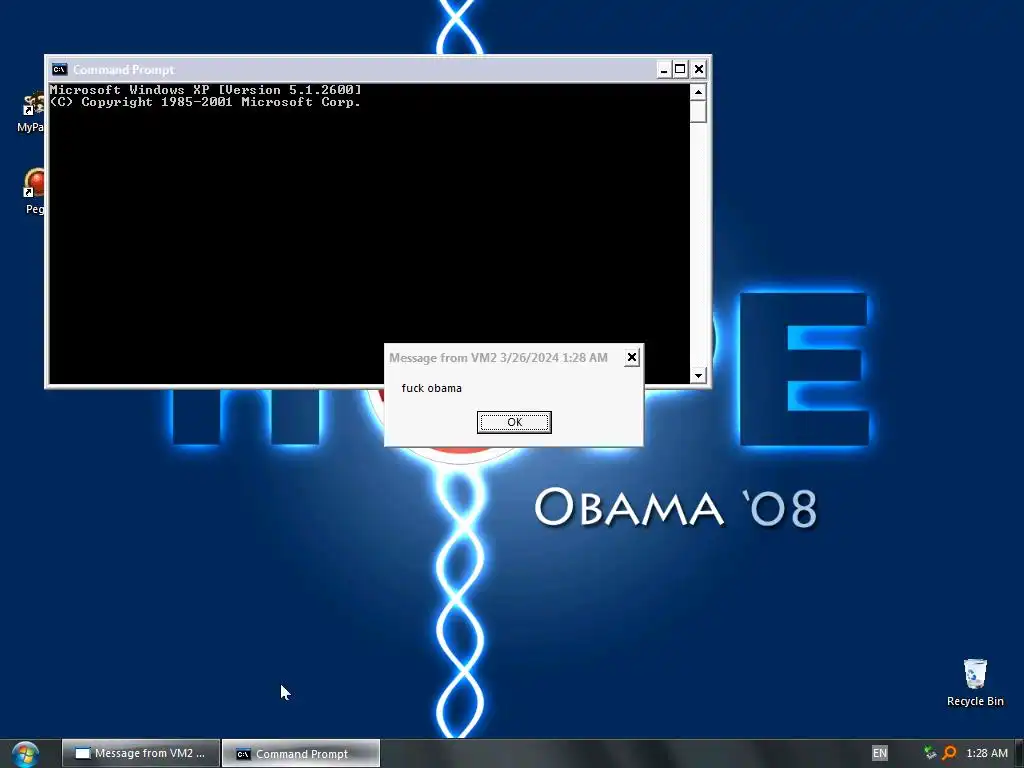Click the Command Prompt scrollbar up arrow

(698, 92)
